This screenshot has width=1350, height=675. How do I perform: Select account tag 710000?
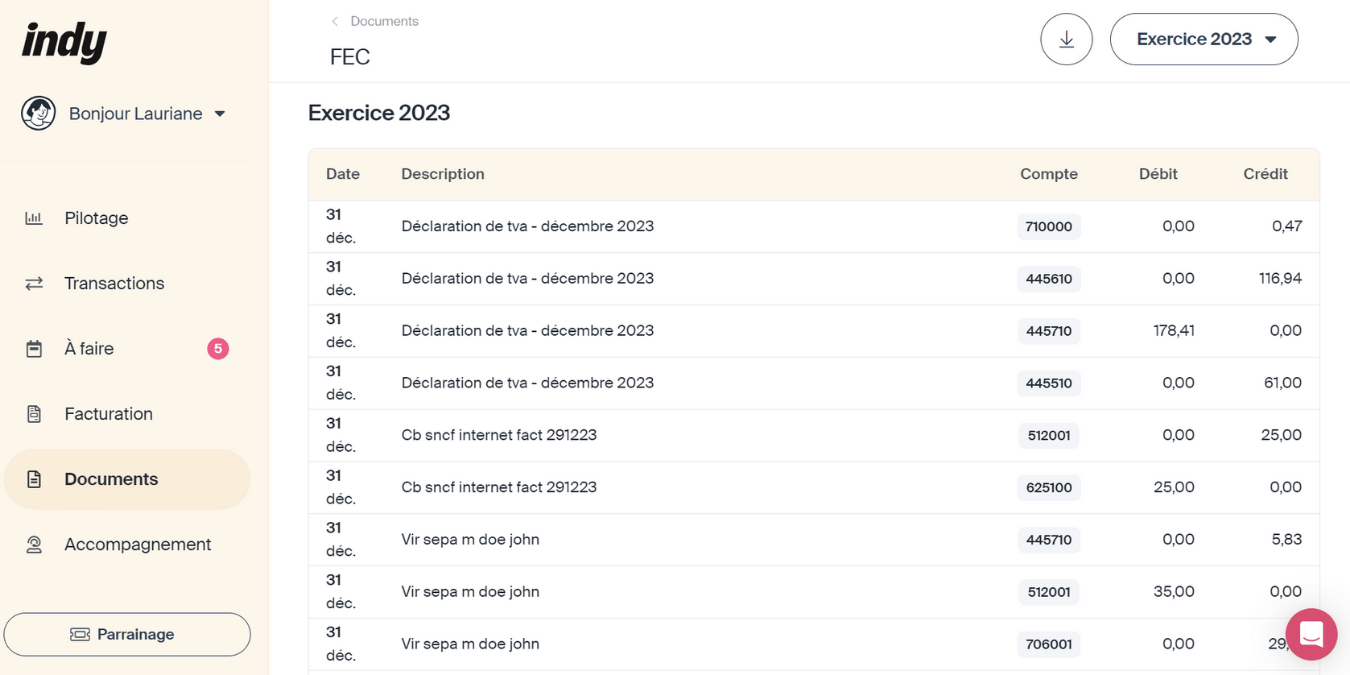pyautogui.click(x=1048, y=227)
